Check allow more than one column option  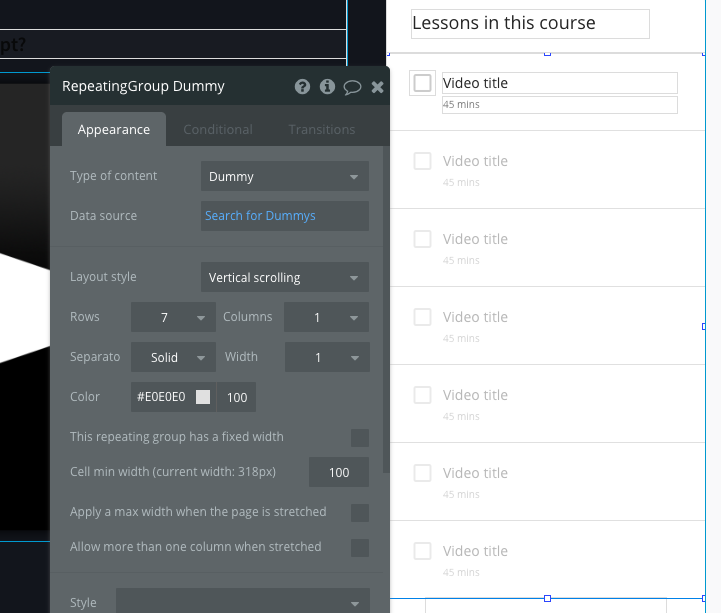(x=359, y=548)
